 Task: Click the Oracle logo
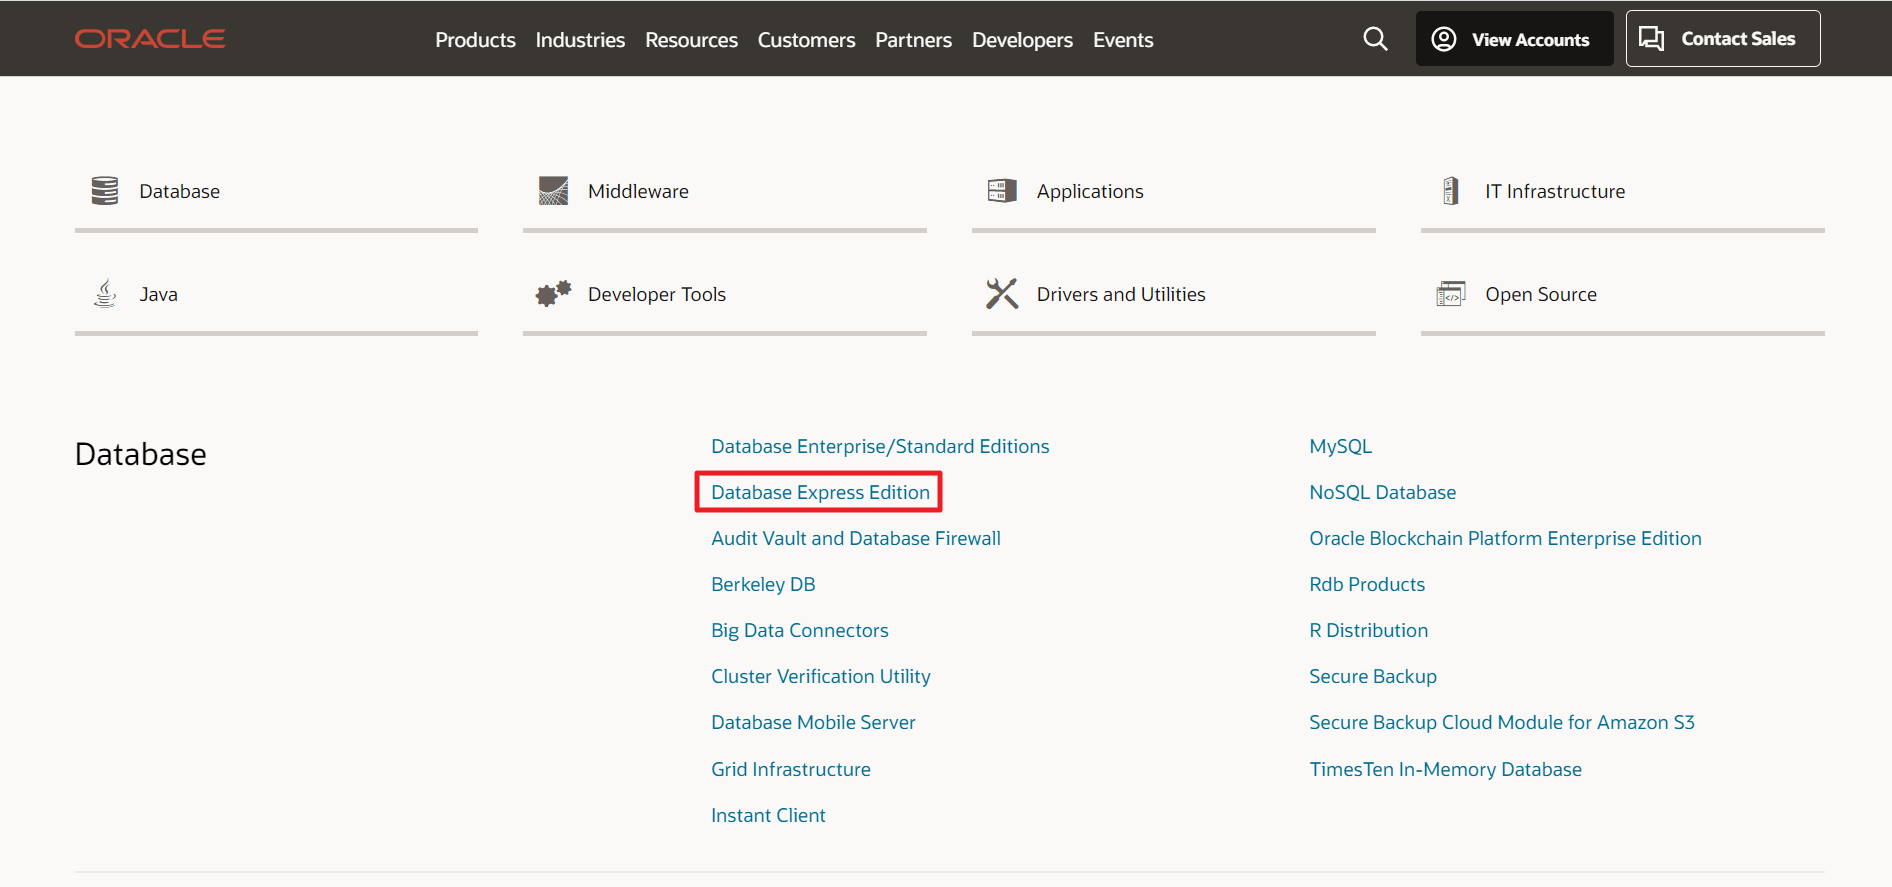[x=150, y=39]
